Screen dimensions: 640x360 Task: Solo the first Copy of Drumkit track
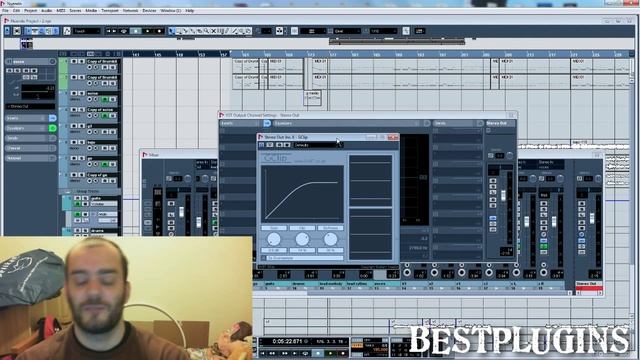tap(81, 62)
